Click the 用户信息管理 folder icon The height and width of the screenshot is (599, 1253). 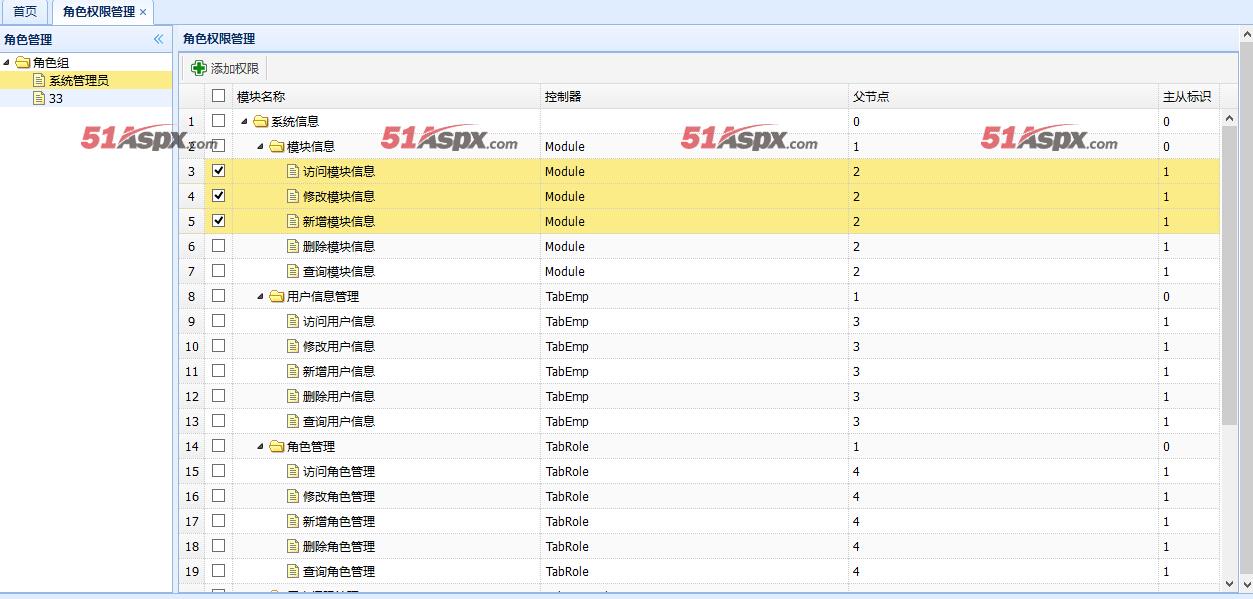coord(277,297)
